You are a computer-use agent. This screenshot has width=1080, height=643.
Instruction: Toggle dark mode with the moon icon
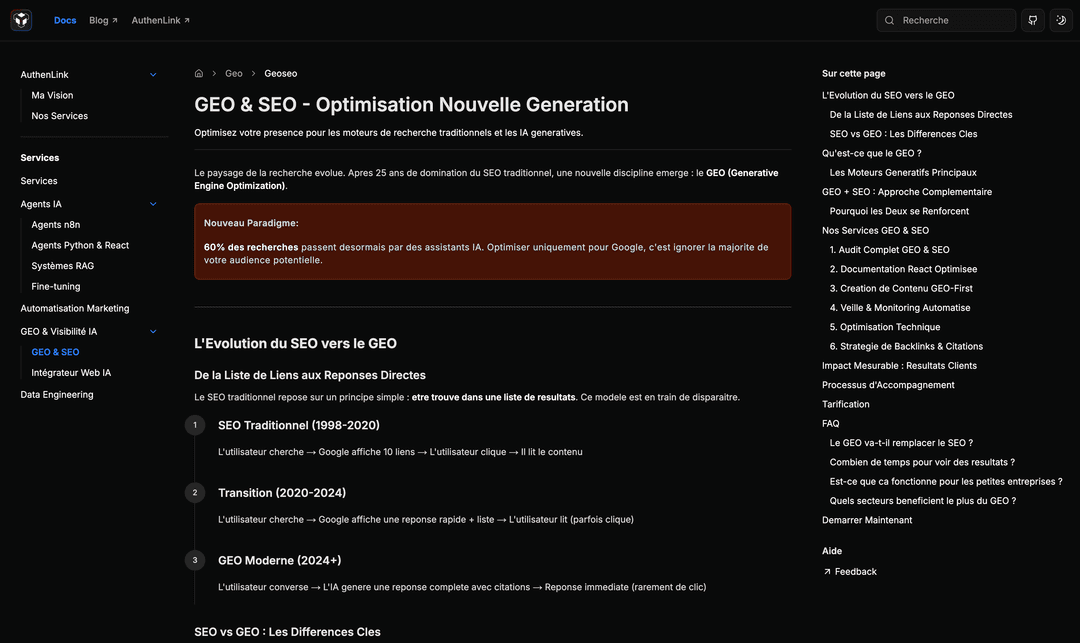point(1061,20)
